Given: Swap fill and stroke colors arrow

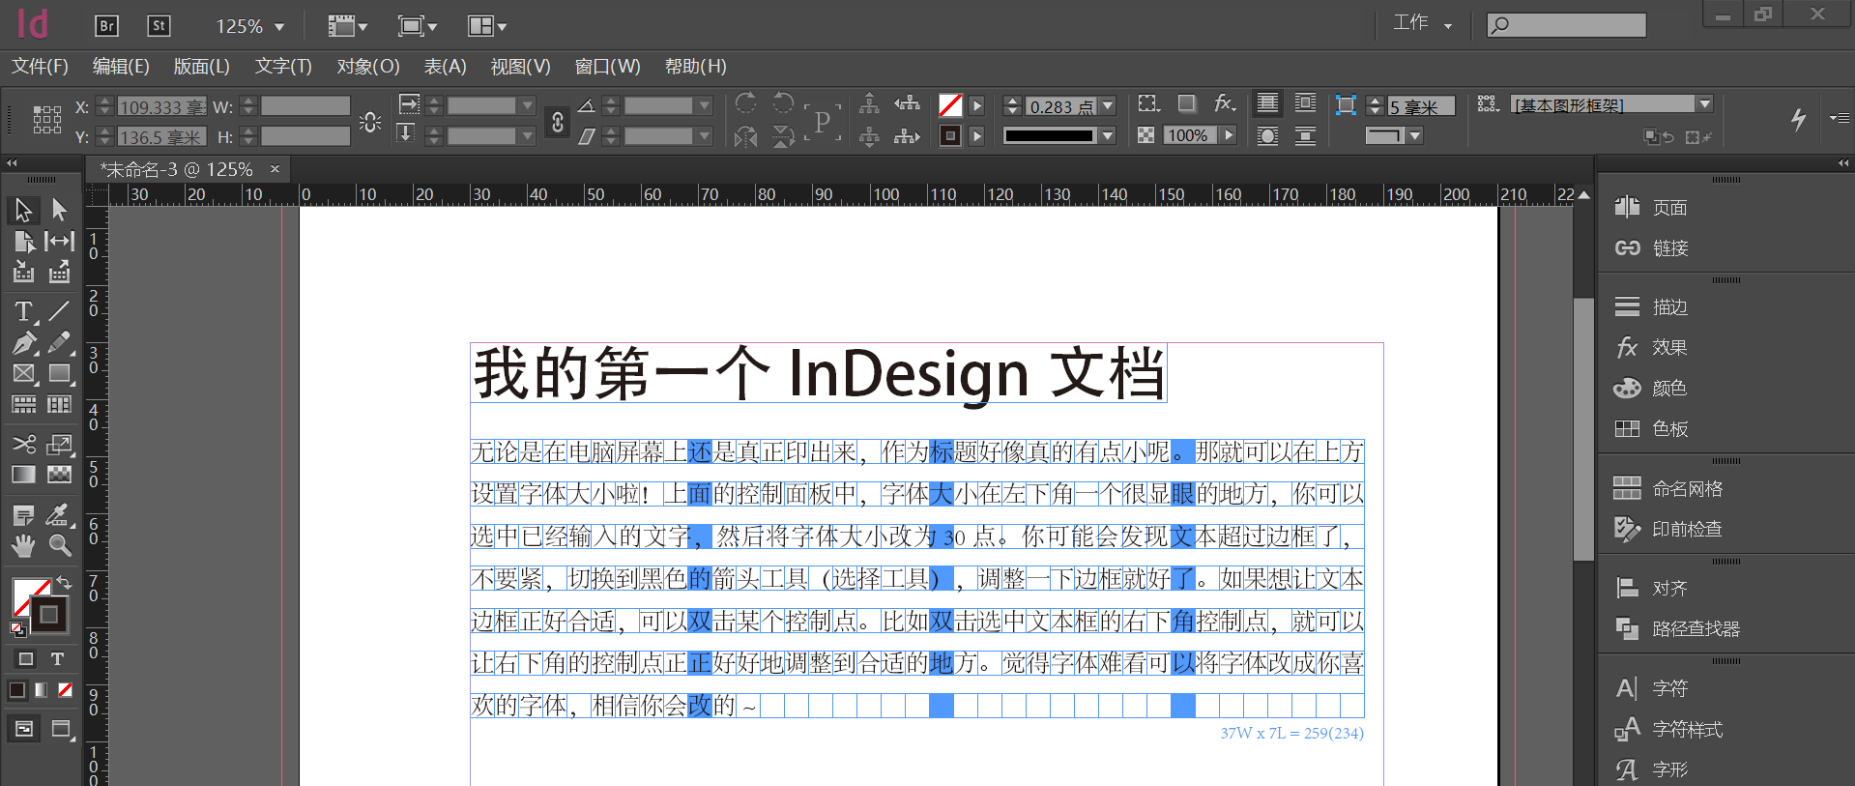Looking at the screenshot, I should tap(64, 582).
